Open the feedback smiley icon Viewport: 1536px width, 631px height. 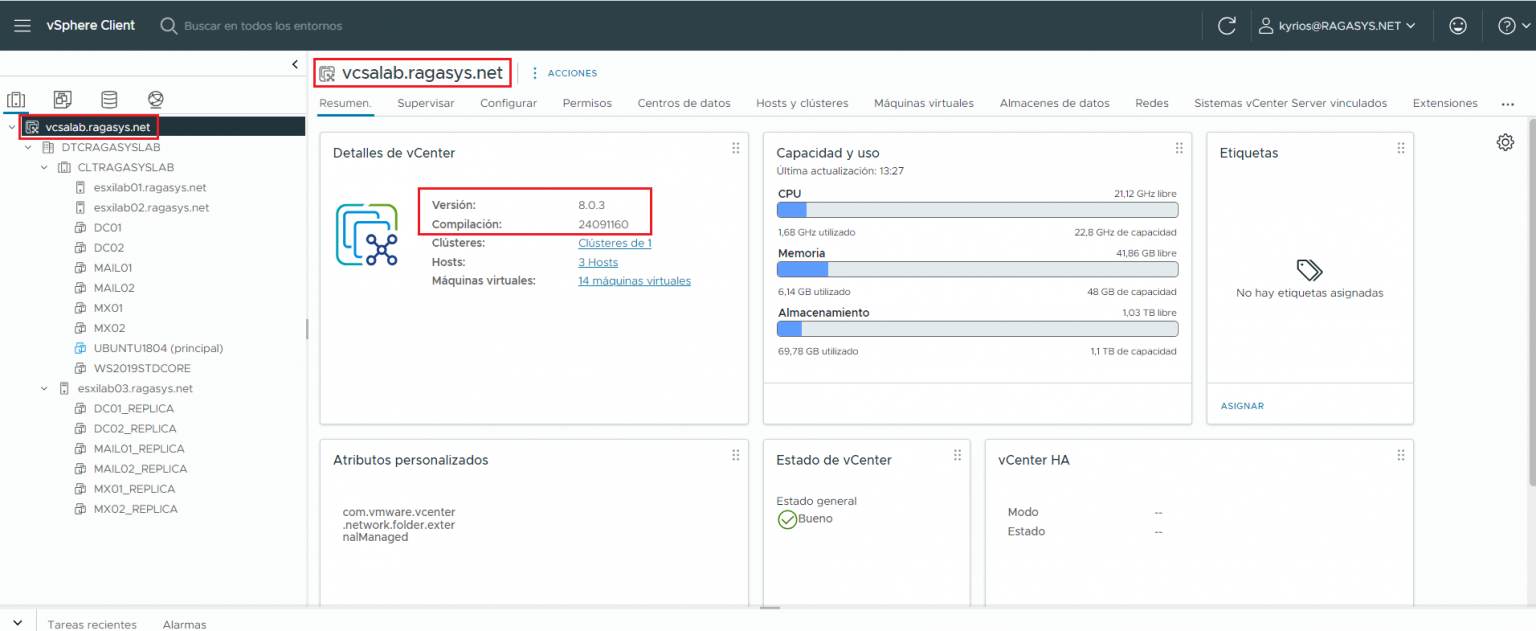[1458, 26]
